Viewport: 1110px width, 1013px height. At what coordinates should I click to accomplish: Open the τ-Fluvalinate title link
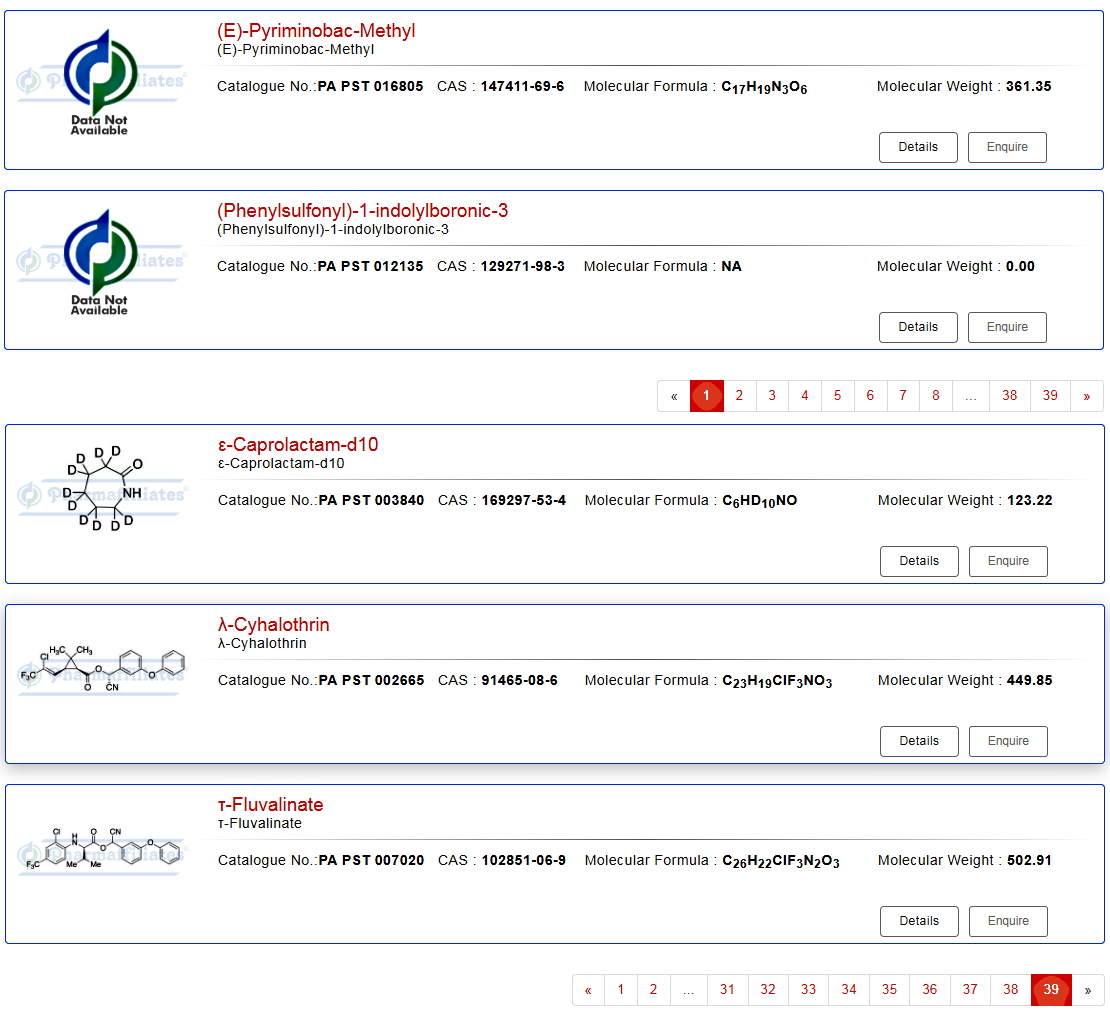[270, 805]
